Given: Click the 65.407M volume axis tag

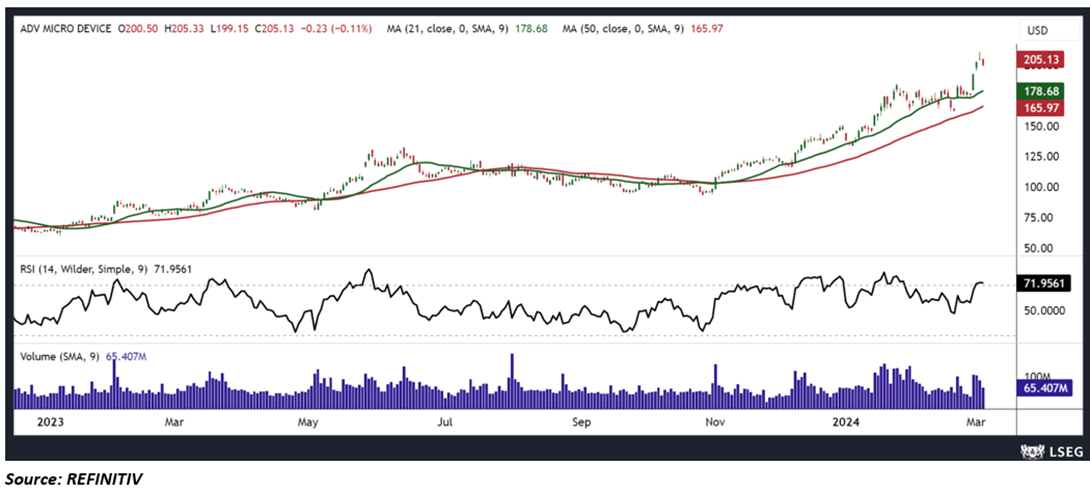Looking at the screenshot, I should pos(1044,387).
